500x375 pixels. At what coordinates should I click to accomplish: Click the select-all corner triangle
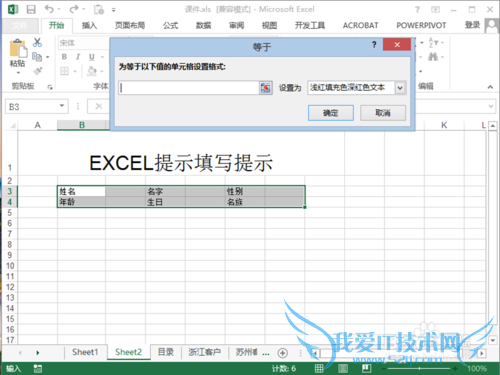[x=13, y=125]
